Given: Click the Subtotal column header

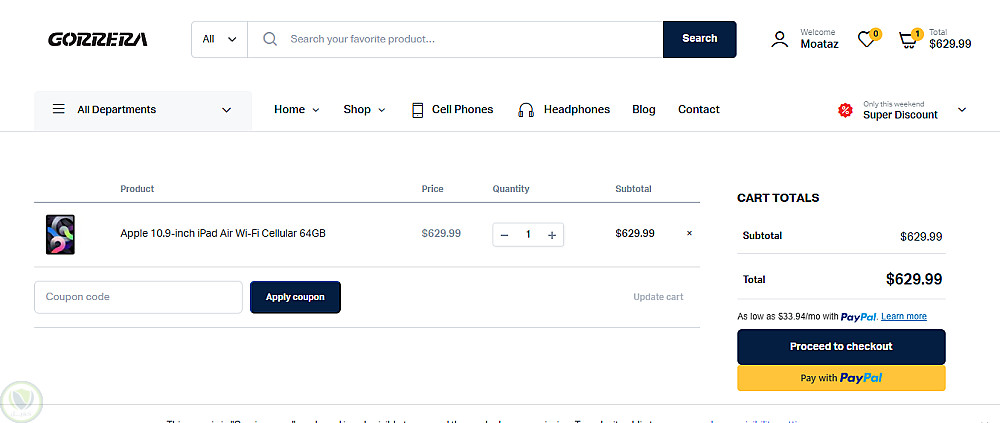Looking at the screenshot, I should [633, 189].
